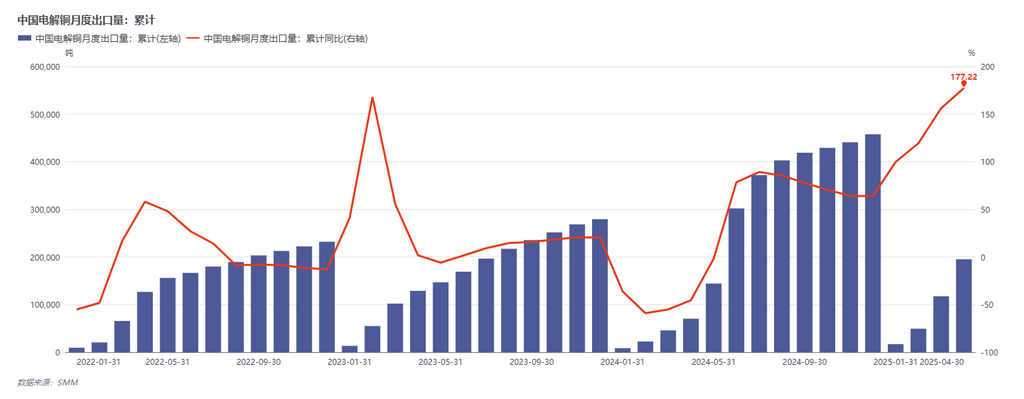Click the last bar for 2025-04-30

coord(963,306)
